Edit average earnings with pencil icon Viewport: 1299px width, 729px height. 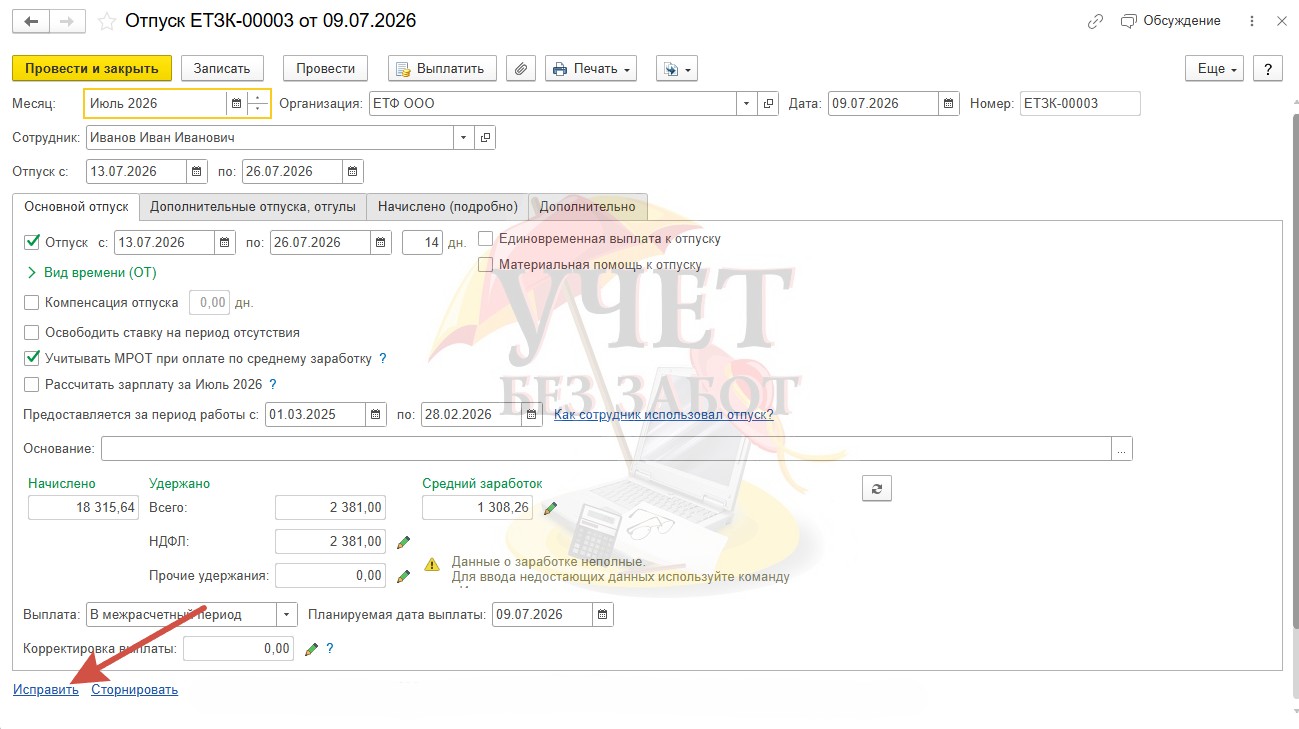click(550, 508)
